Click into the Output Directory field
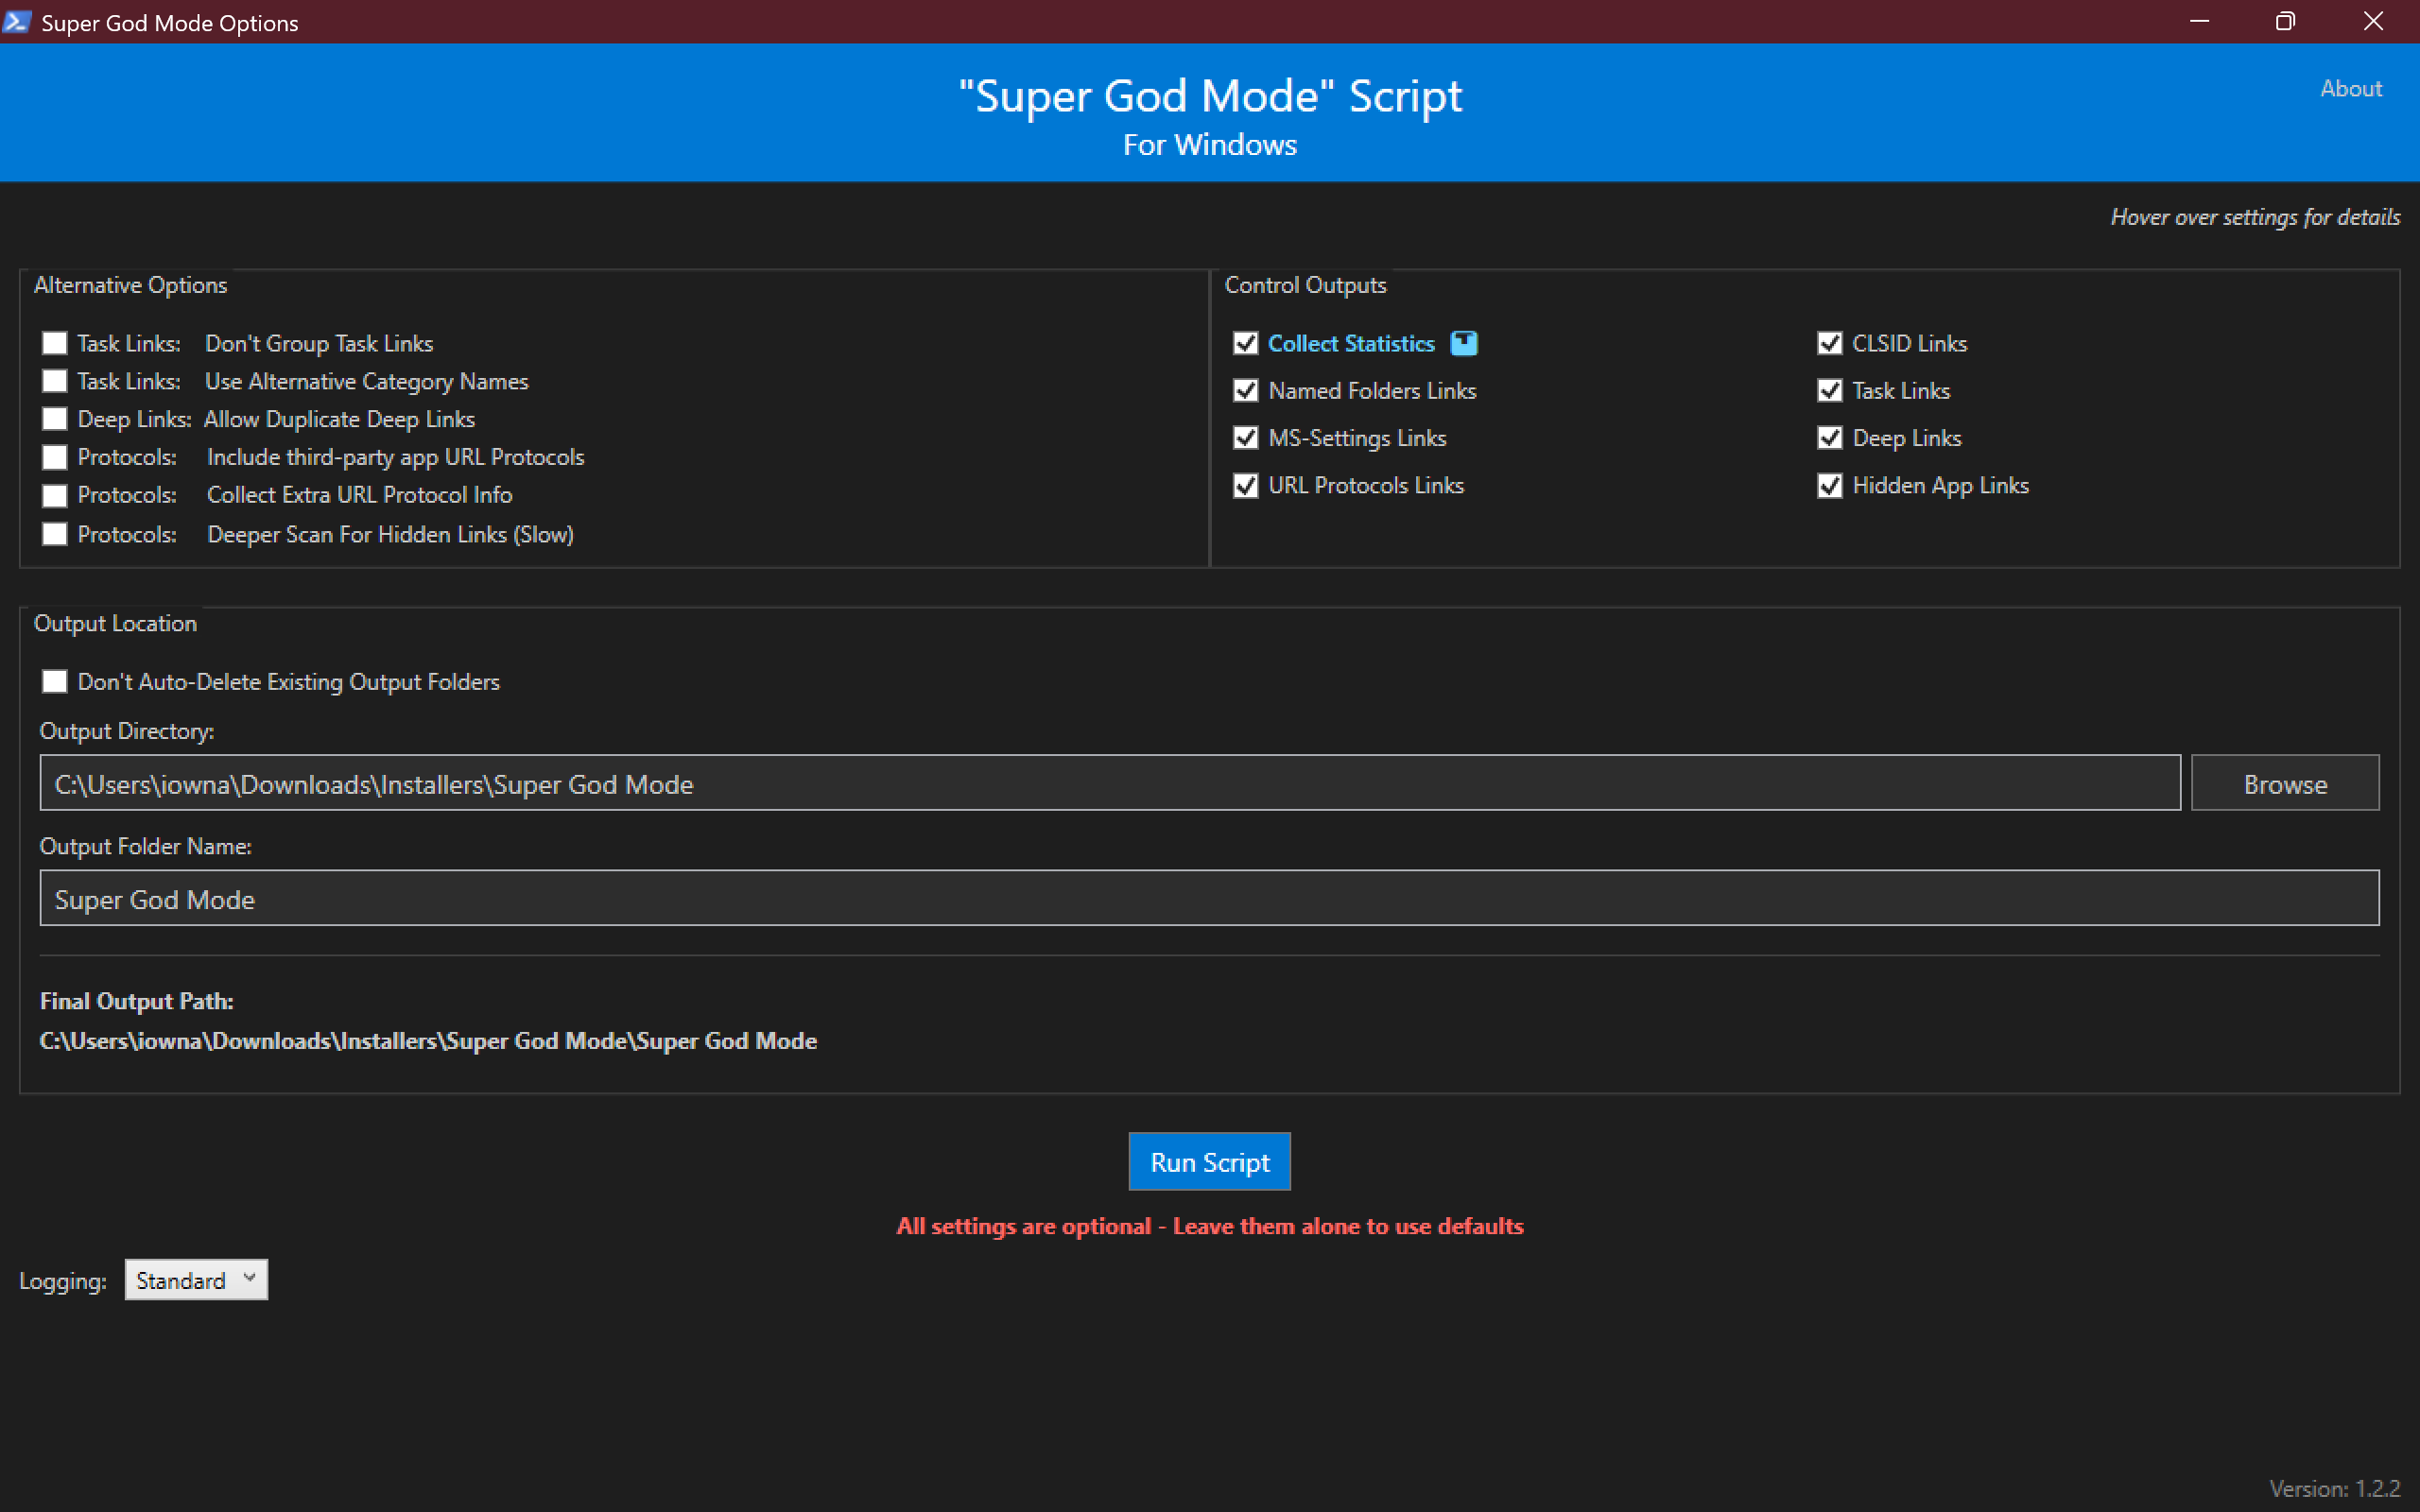Image resolution: width=2420 pixels, height=1512 pixels. [x=1110, y=783]
